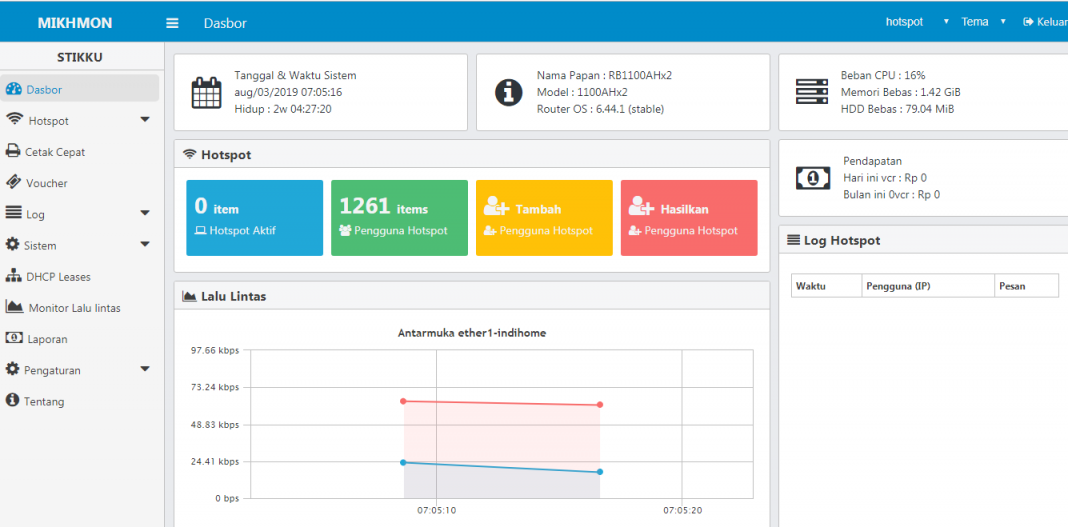Screen dimensions: 1068x527
Task: Click the Voucher ticket icon
Action: pyautogui.click(x=13, y=183)
